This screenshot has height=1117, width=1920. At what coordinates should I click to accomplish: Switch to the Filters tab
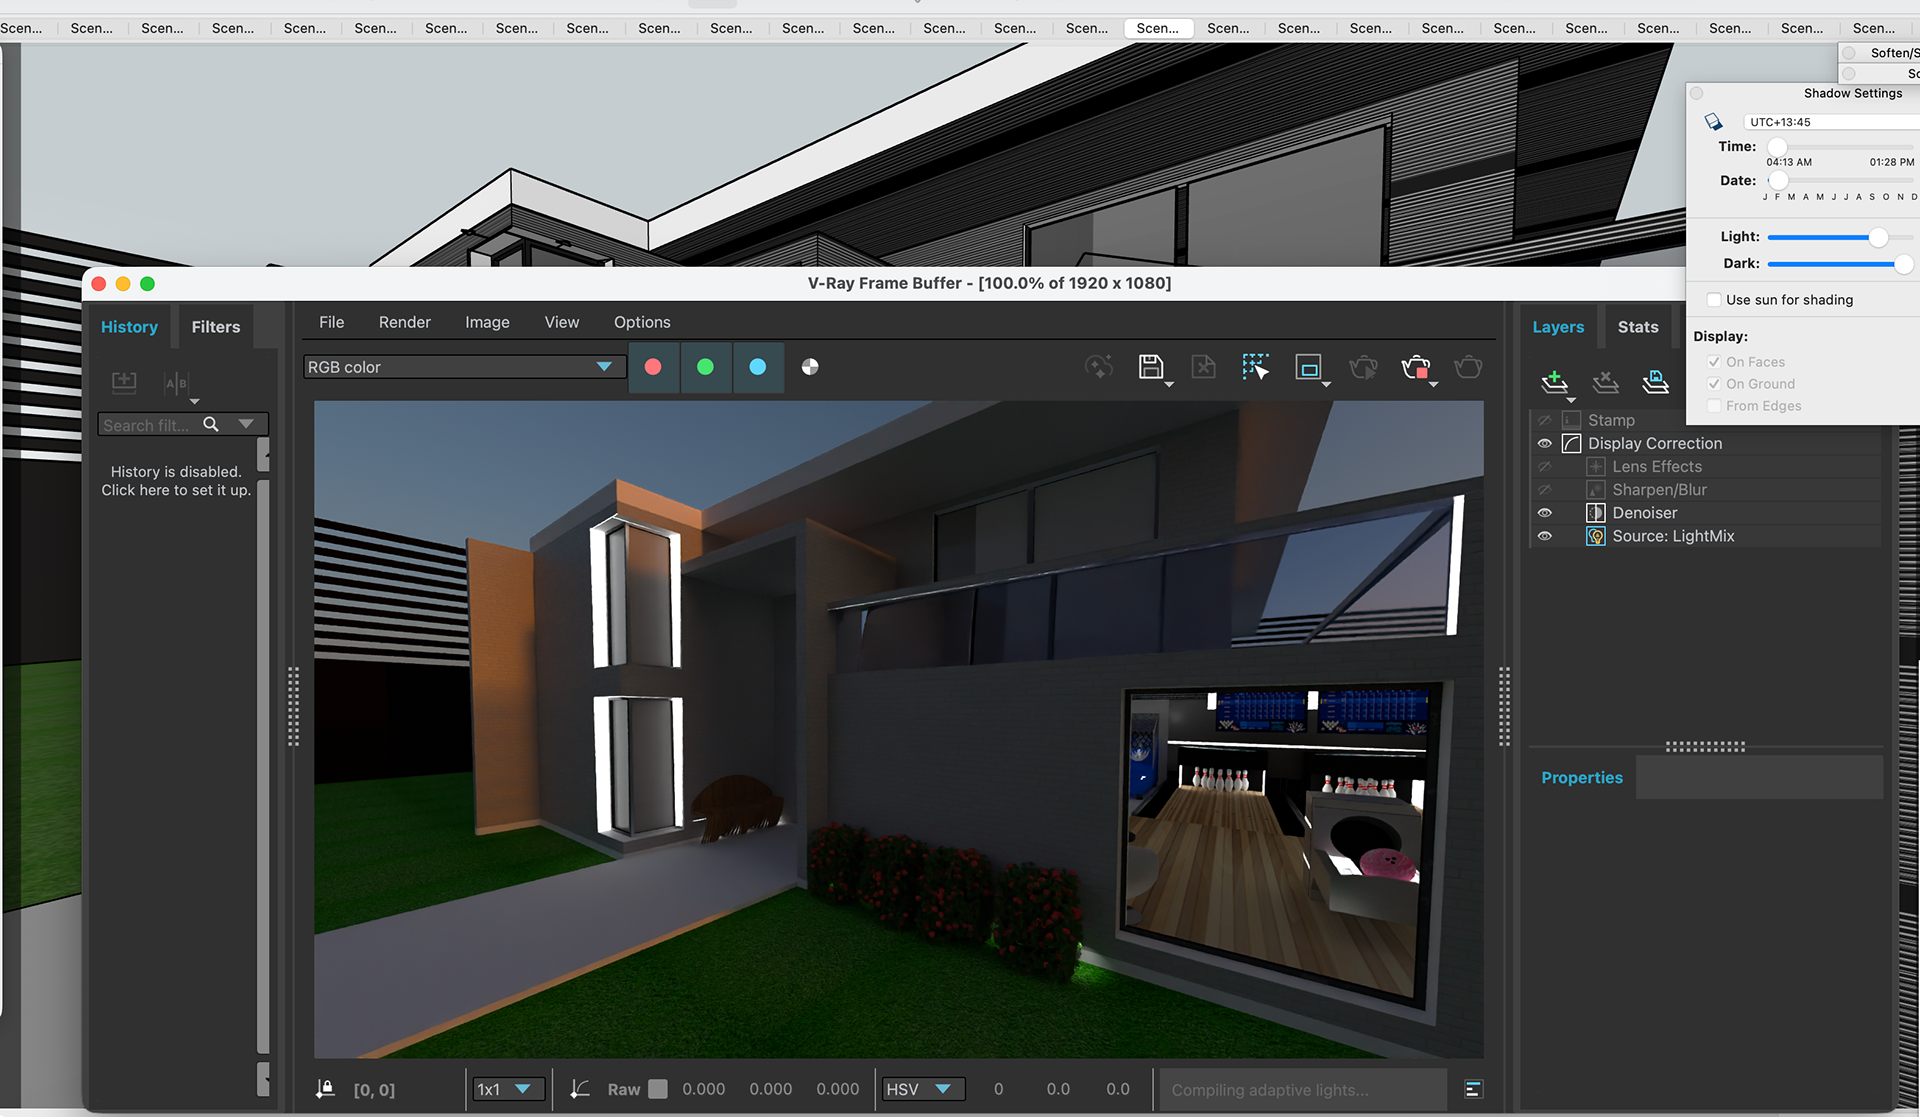point(215,327)
